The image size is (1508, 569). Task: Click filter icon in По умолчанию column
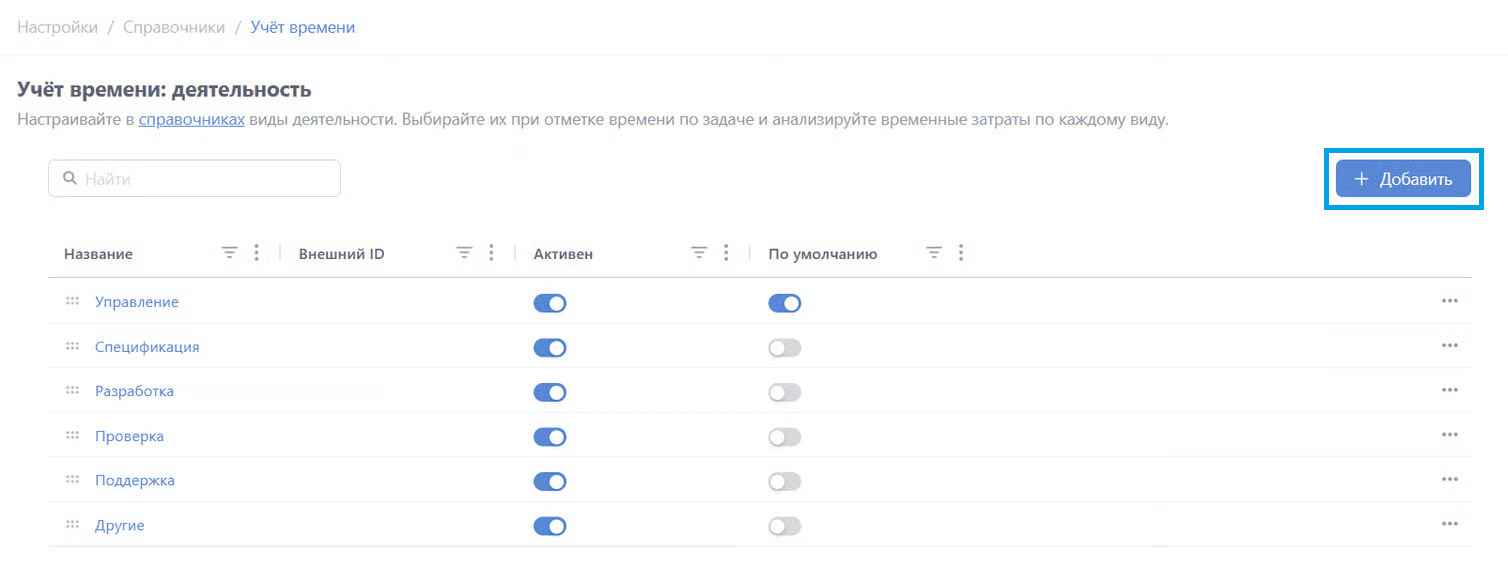coord(934,254)
